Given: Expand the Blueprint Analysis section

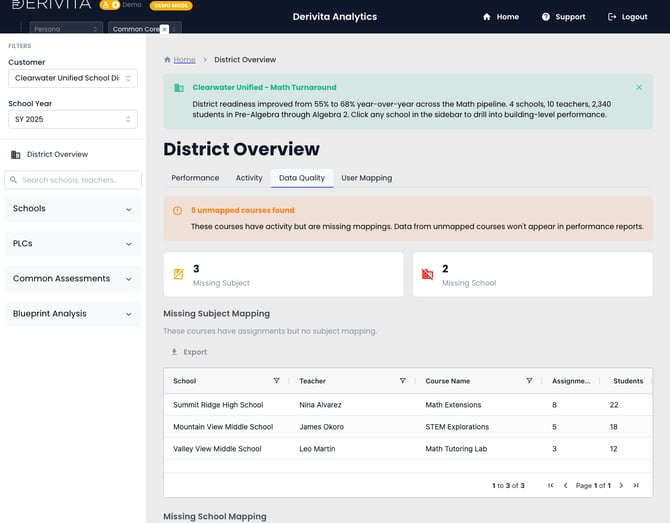Looking at the screenshot, I should click(x=73, y=314).
